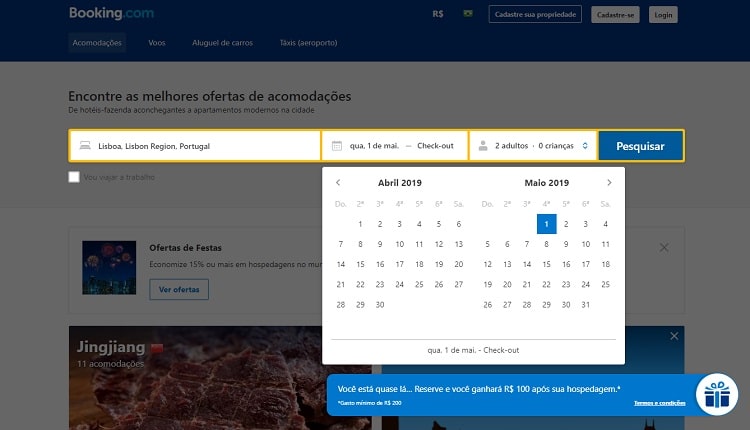750x430 pixels.
Task: Select May 17 in the calendar
Action: [x=585, y=264]
